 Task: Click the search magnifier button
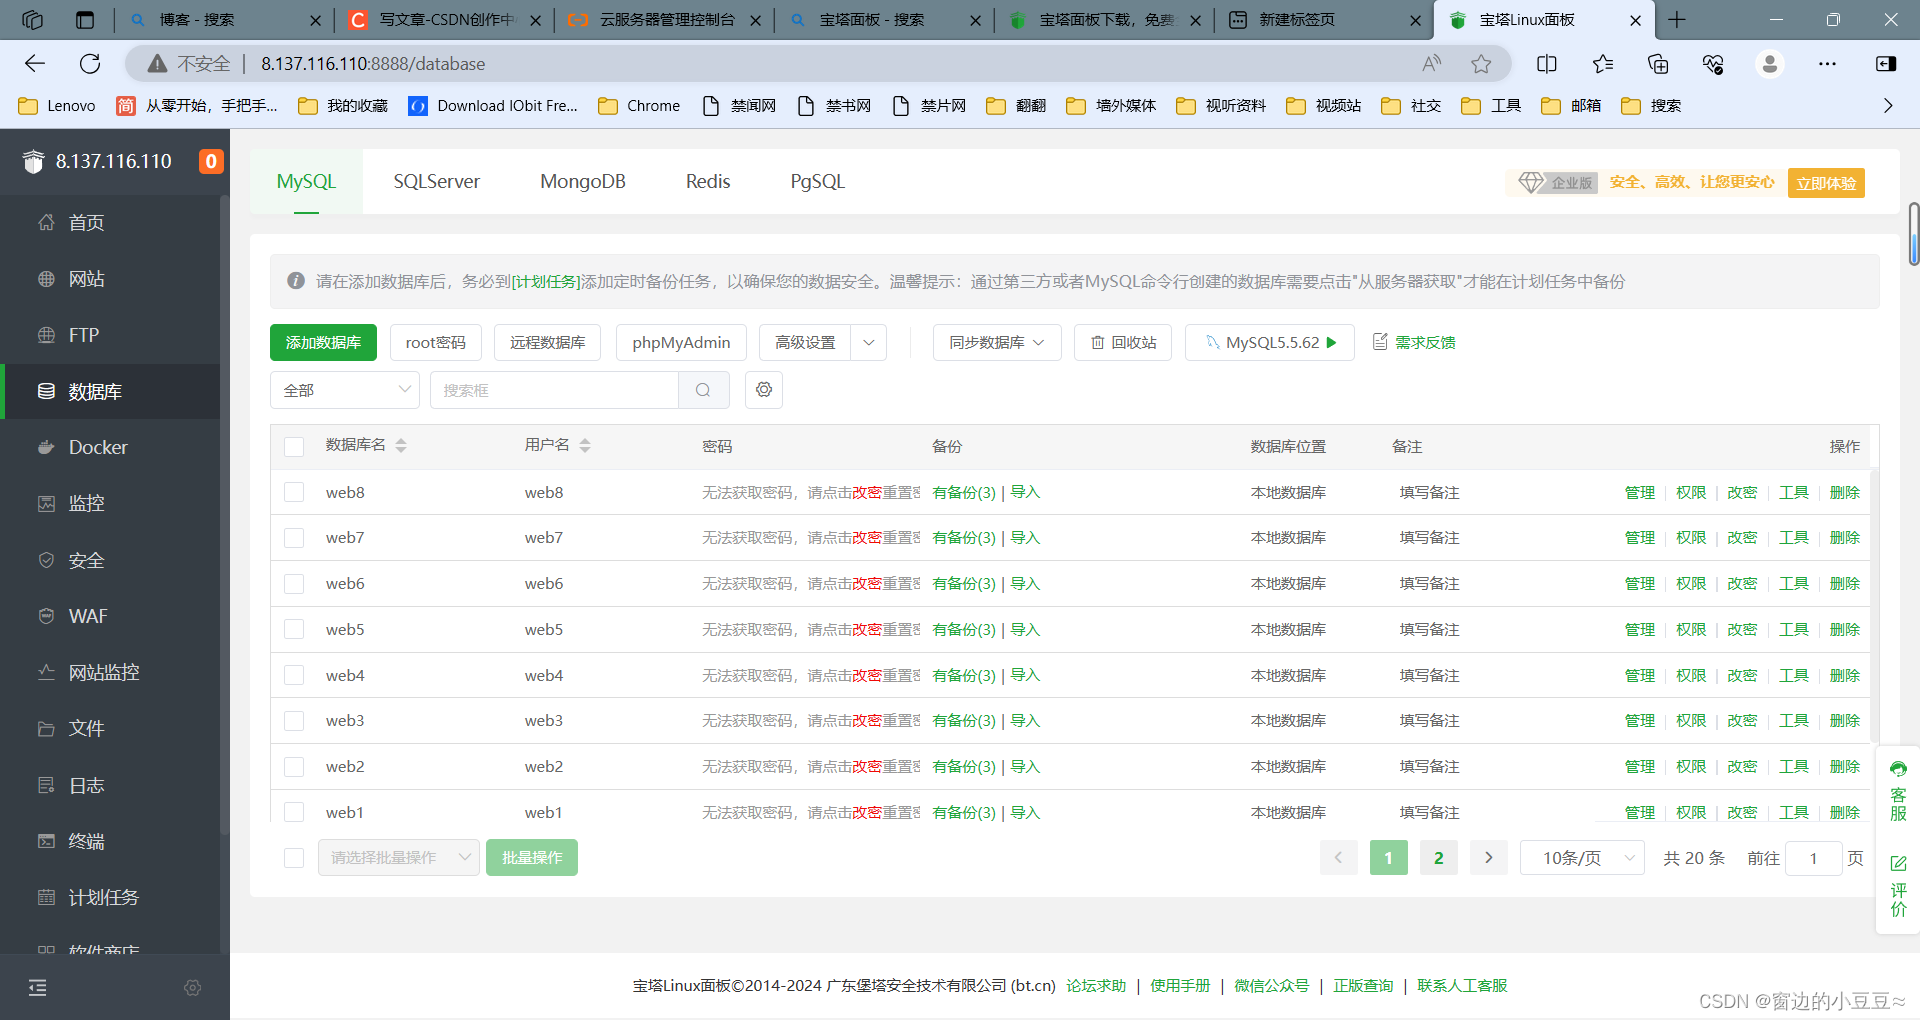click(703, 390)
